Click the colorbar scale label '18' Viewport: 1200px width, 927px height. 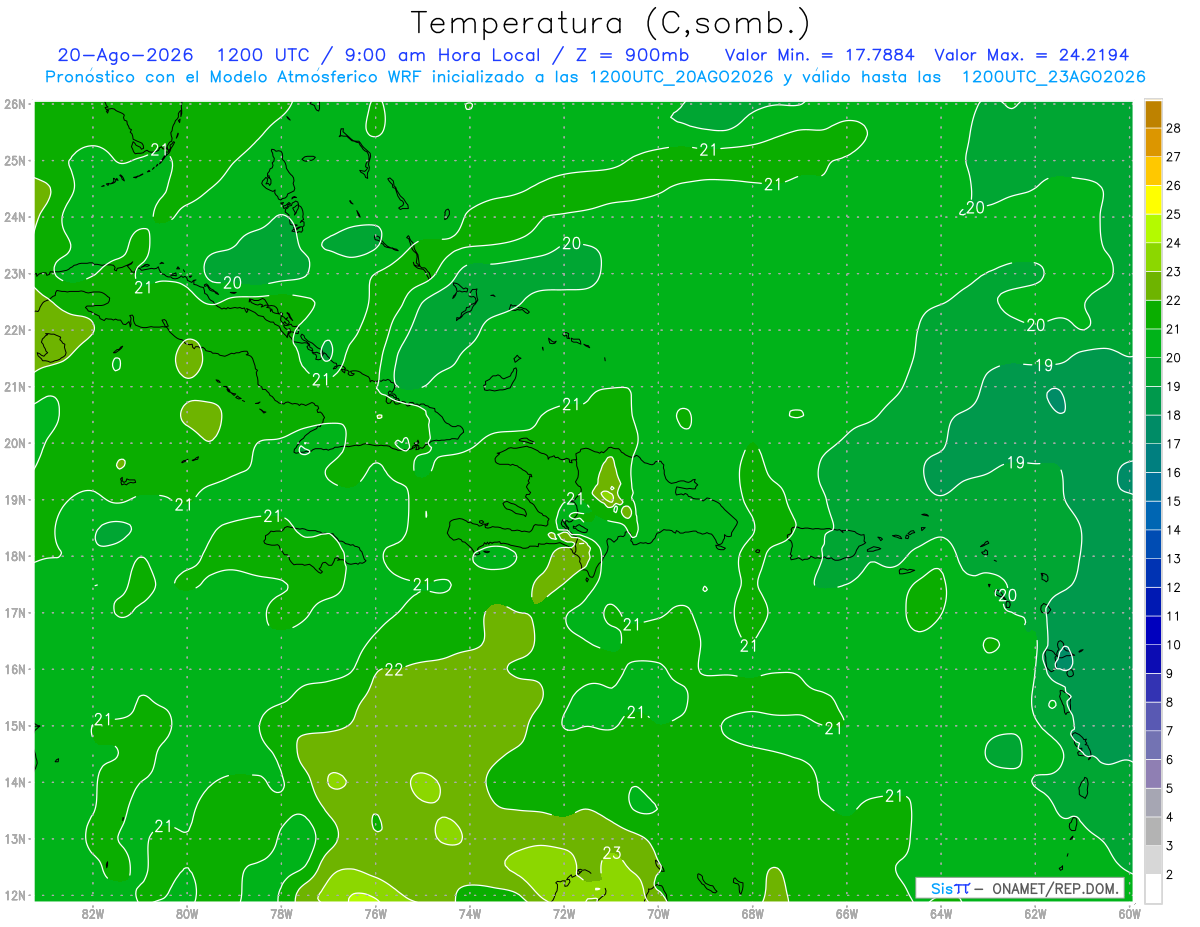pyautogui.click(x=1174, y=415)
